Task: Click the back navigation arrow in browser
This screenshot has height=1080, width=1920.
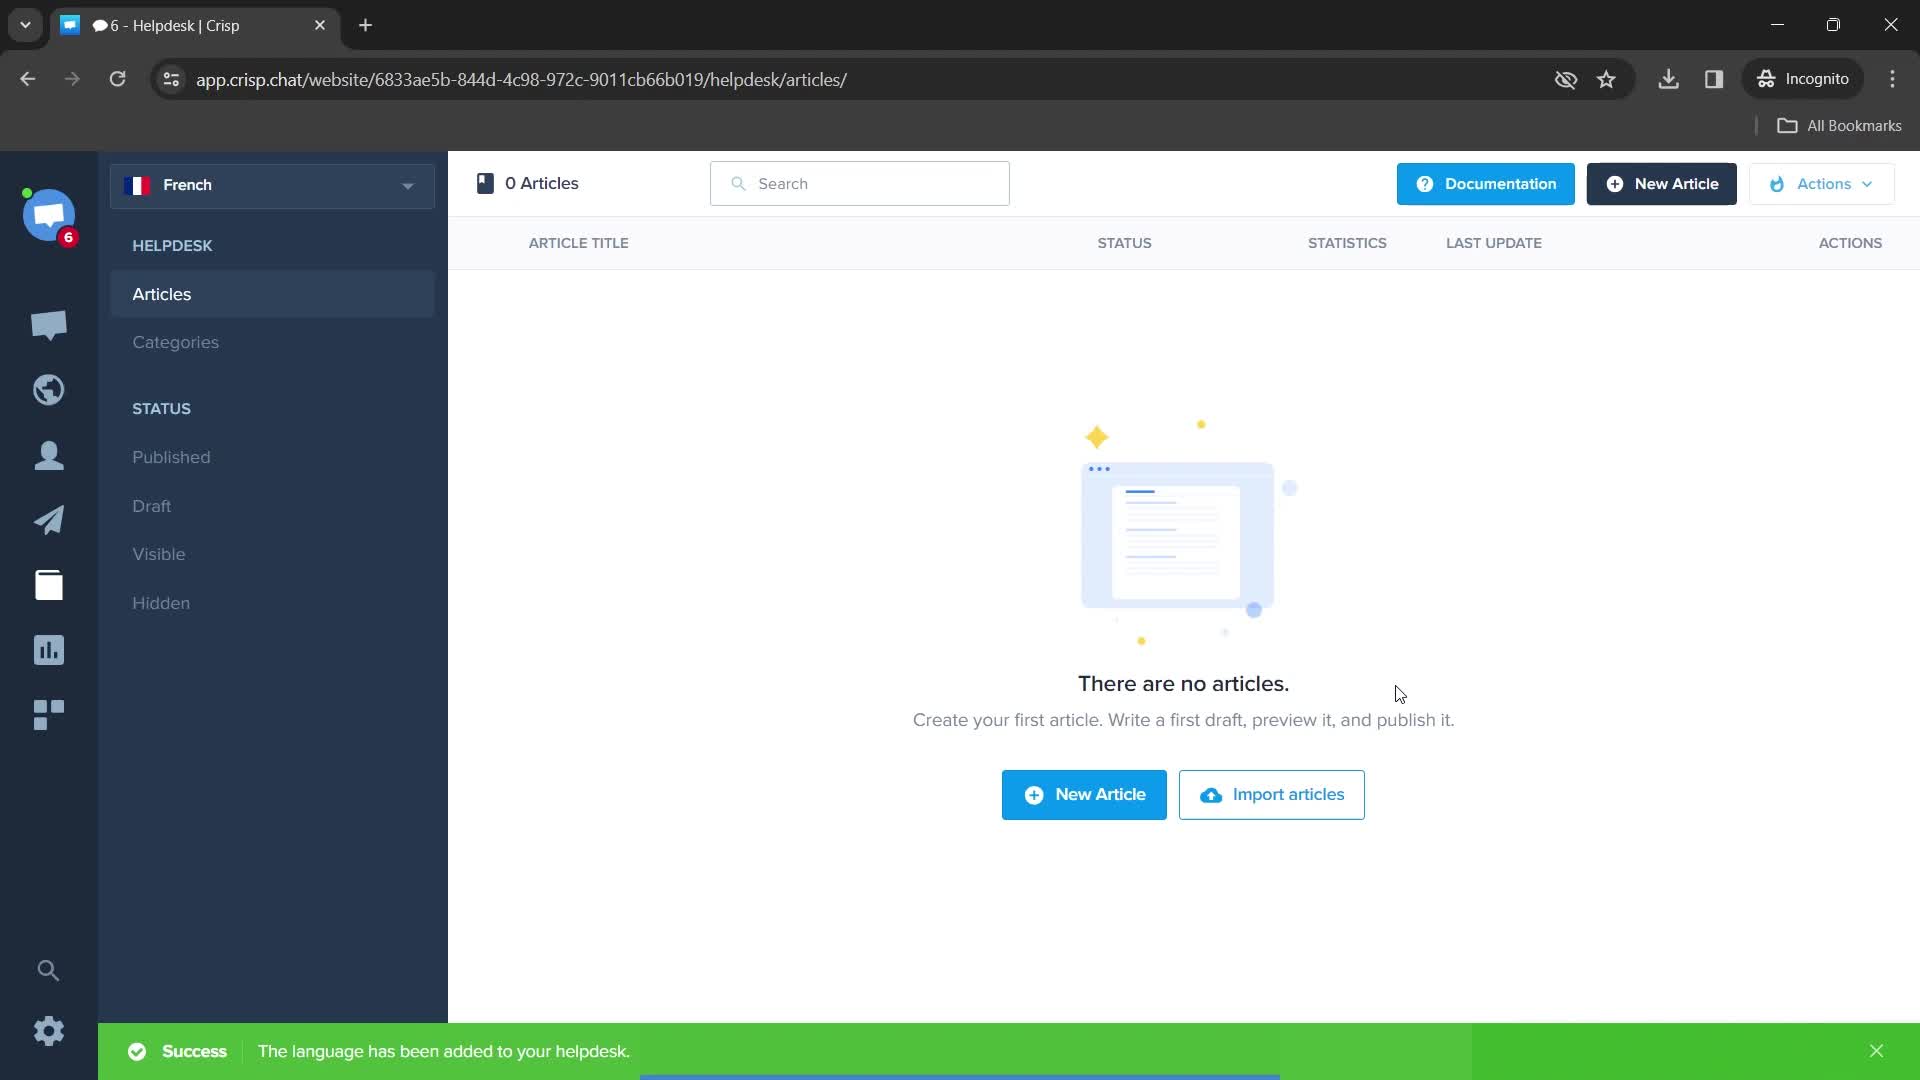Action: pos(28,79)
